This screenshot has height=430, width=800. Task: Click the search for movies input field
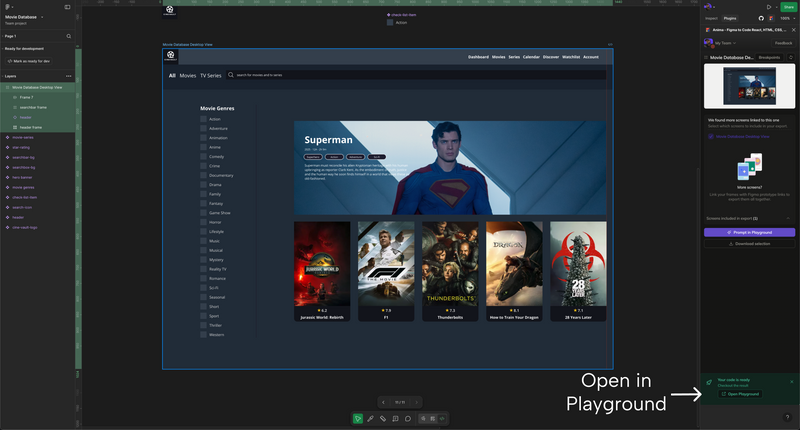tap(416, 75)
